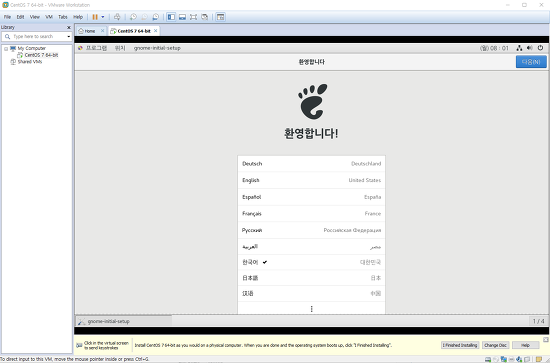550x363 pixels.
Task: Open the GNOME network status icon
Action: (519, 48)
